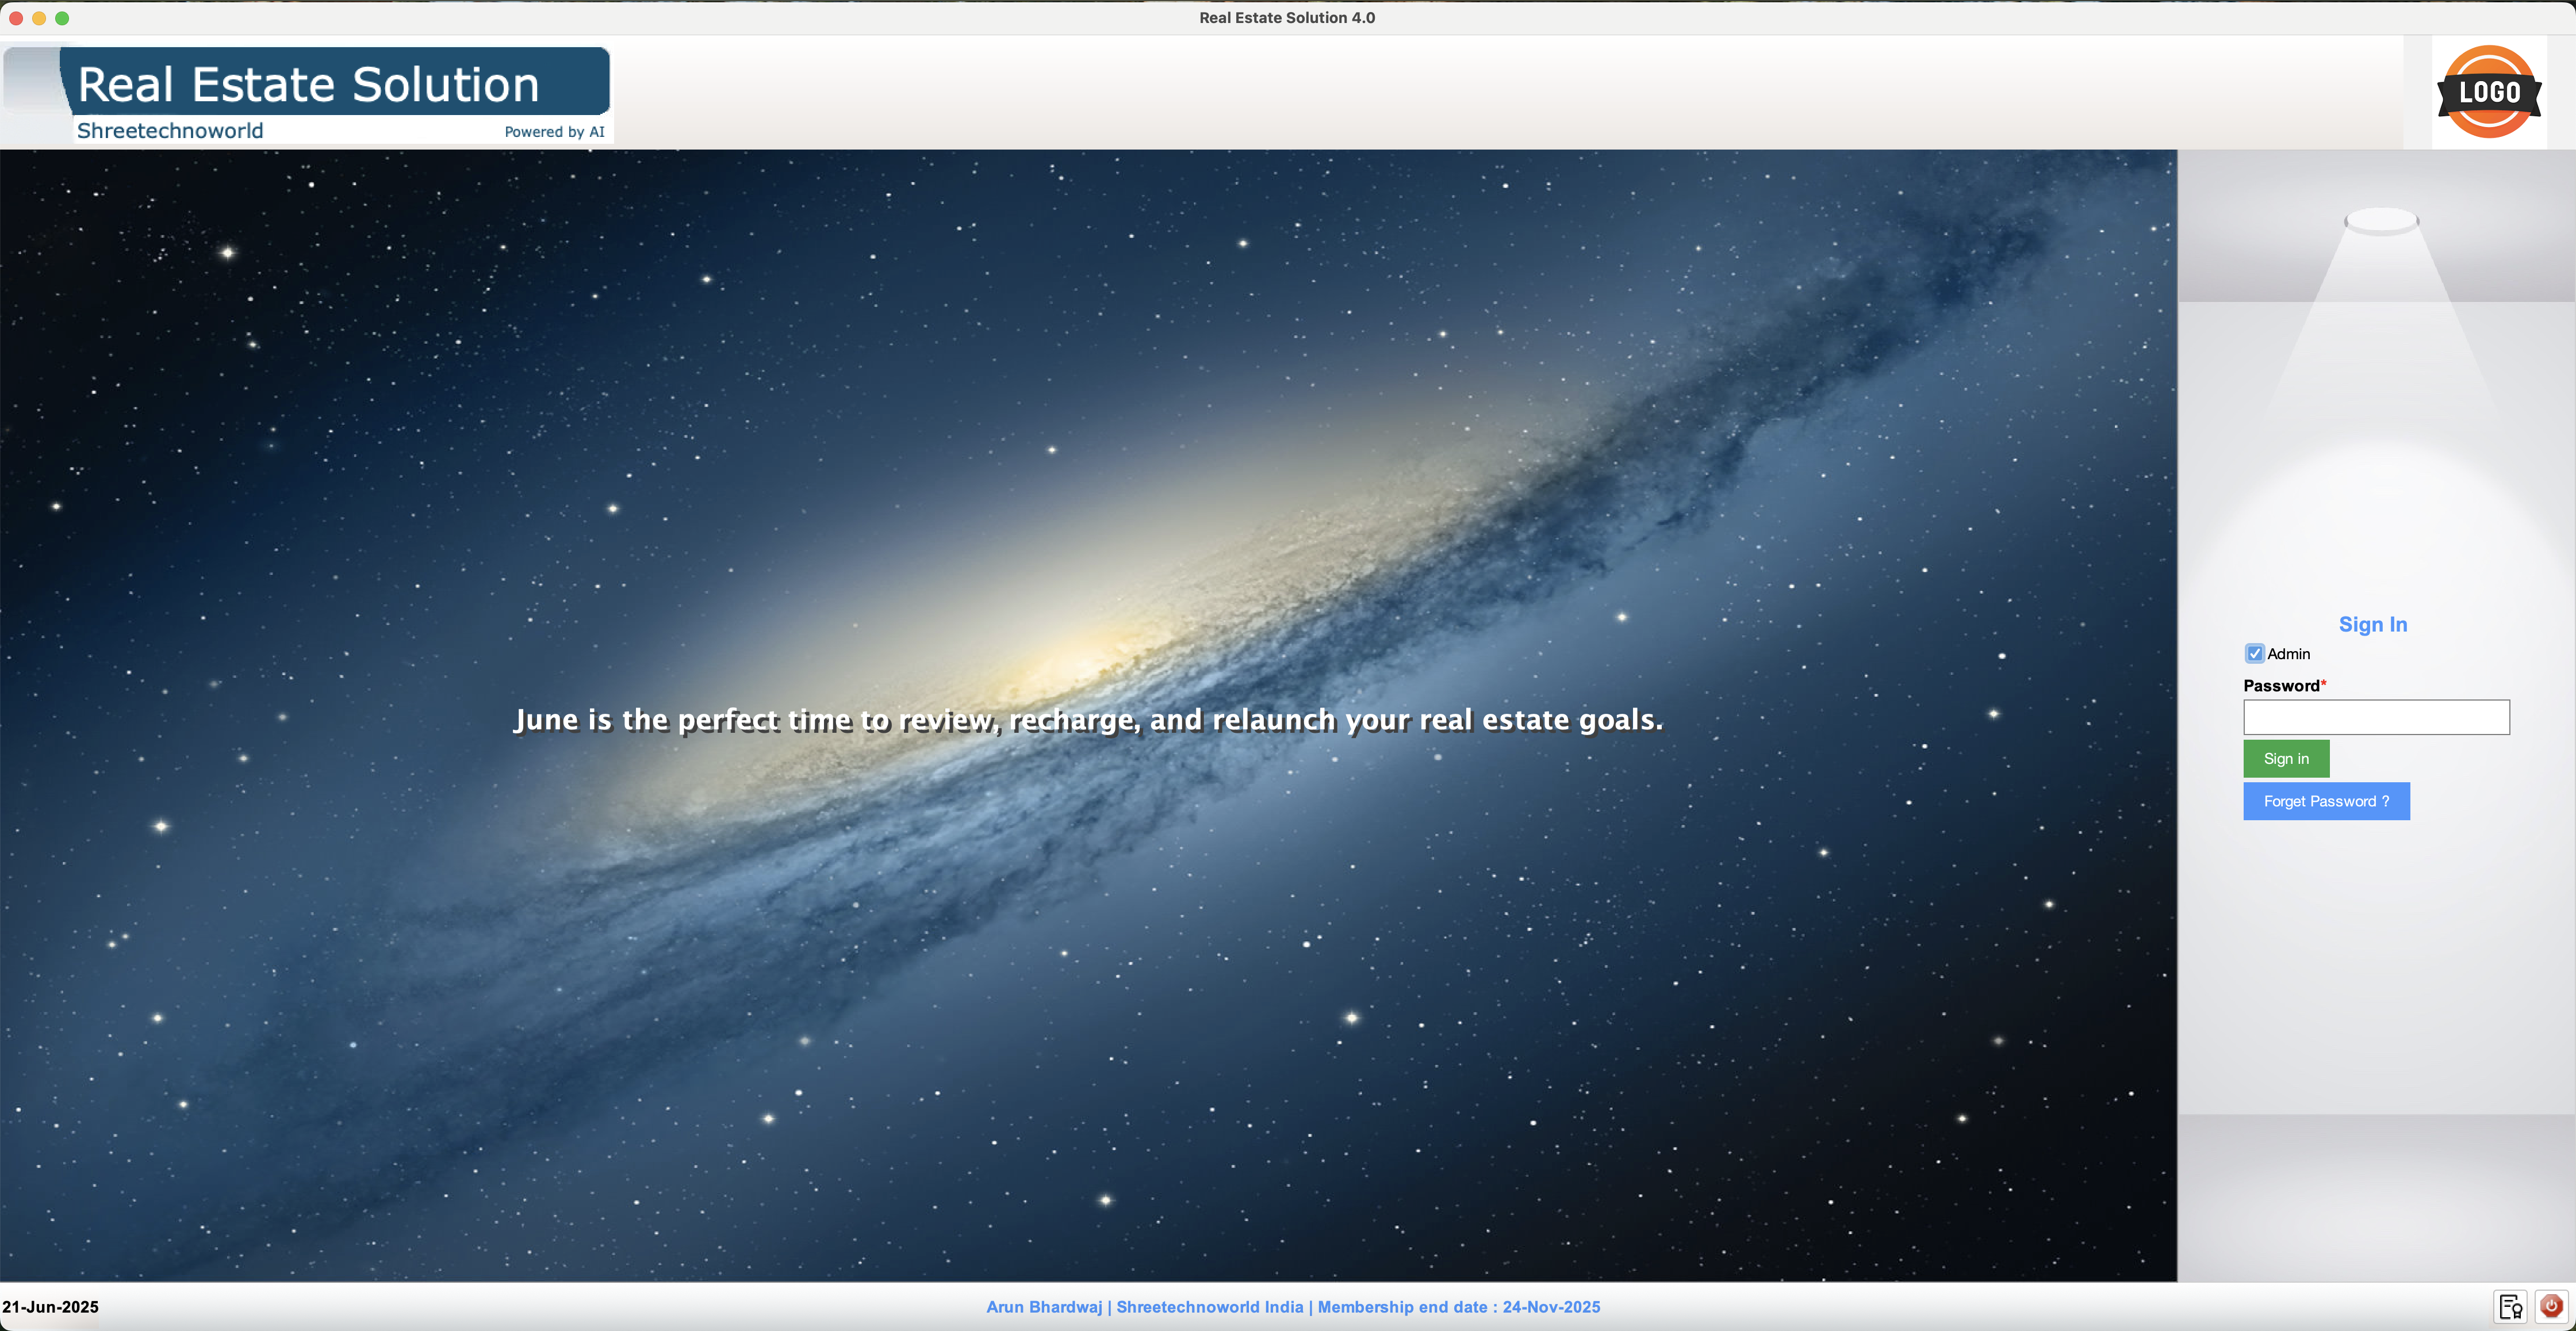
Task: Focus the Password input field
Action: click(2376, 717)
